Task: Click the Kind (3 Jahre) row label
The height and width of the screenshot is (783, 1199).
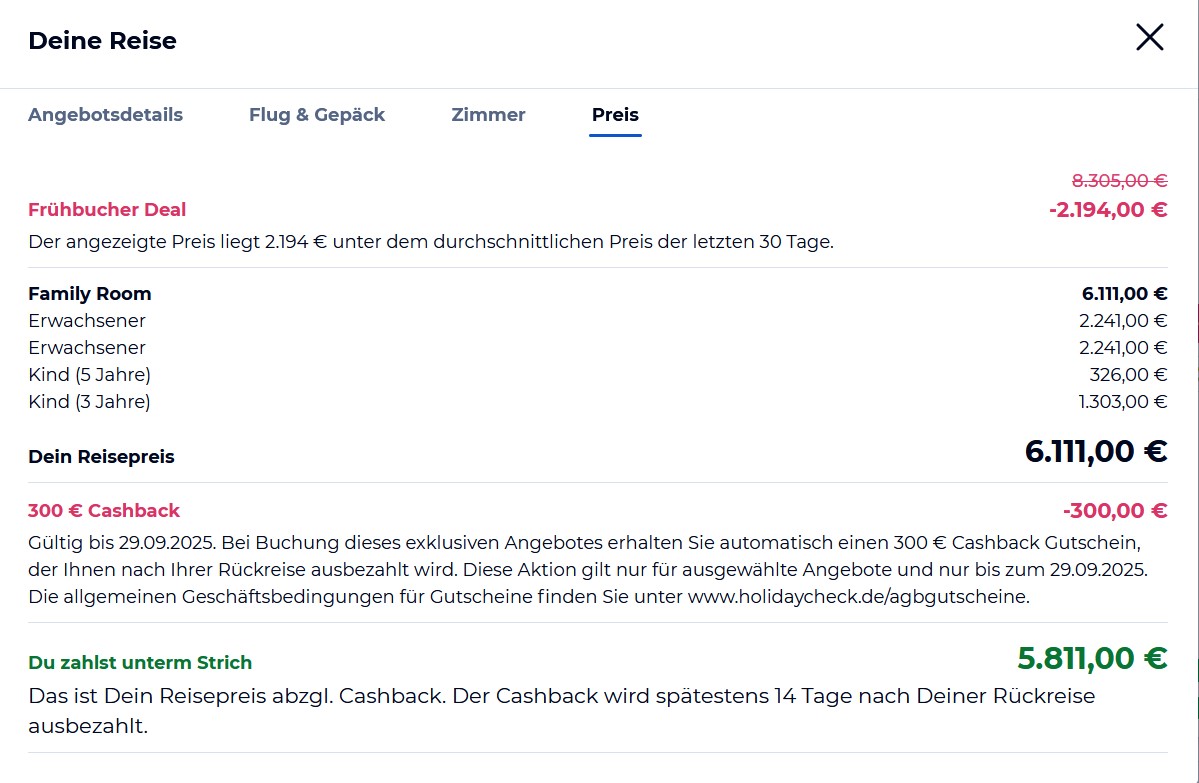Action: pyautogui.click(x=89, y=402)
